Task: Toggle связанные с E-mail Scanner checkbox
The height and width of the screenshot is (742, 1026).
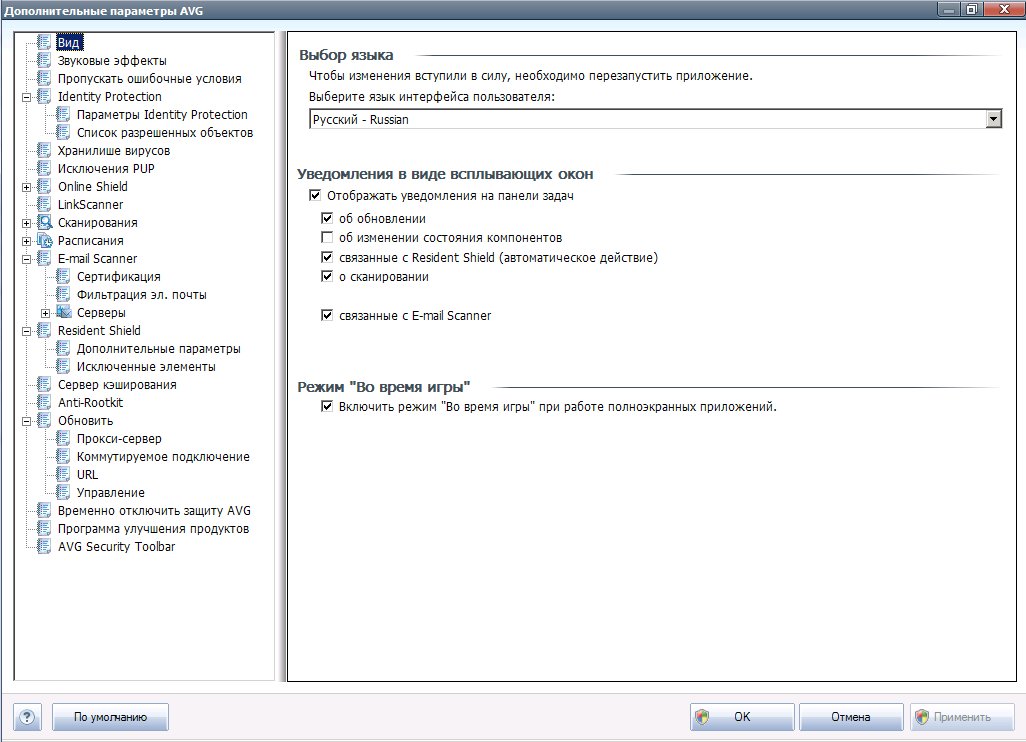Action: coord(327,315)
